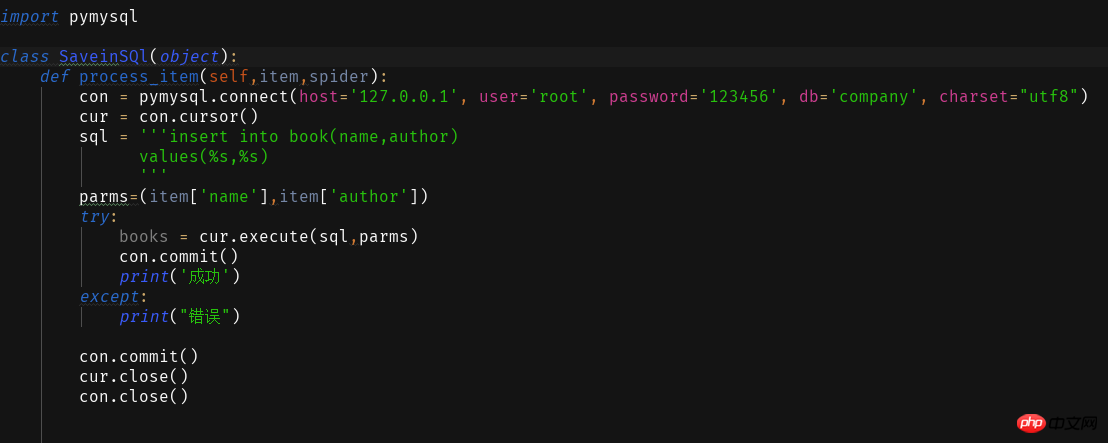This screenshot has width=1108, height=443.
Task: Click the except keyword
Action: coord(109,296)
